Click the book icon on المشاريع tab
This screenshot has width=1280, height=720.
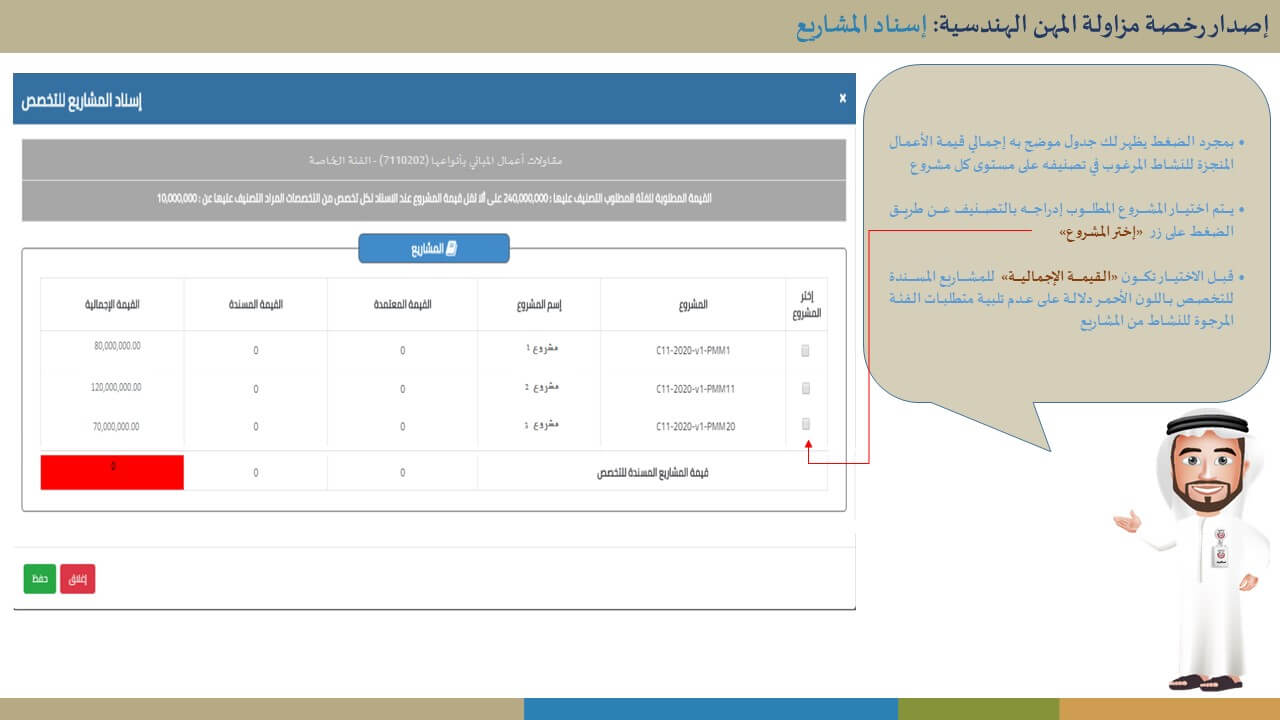(x=451, y=249)
